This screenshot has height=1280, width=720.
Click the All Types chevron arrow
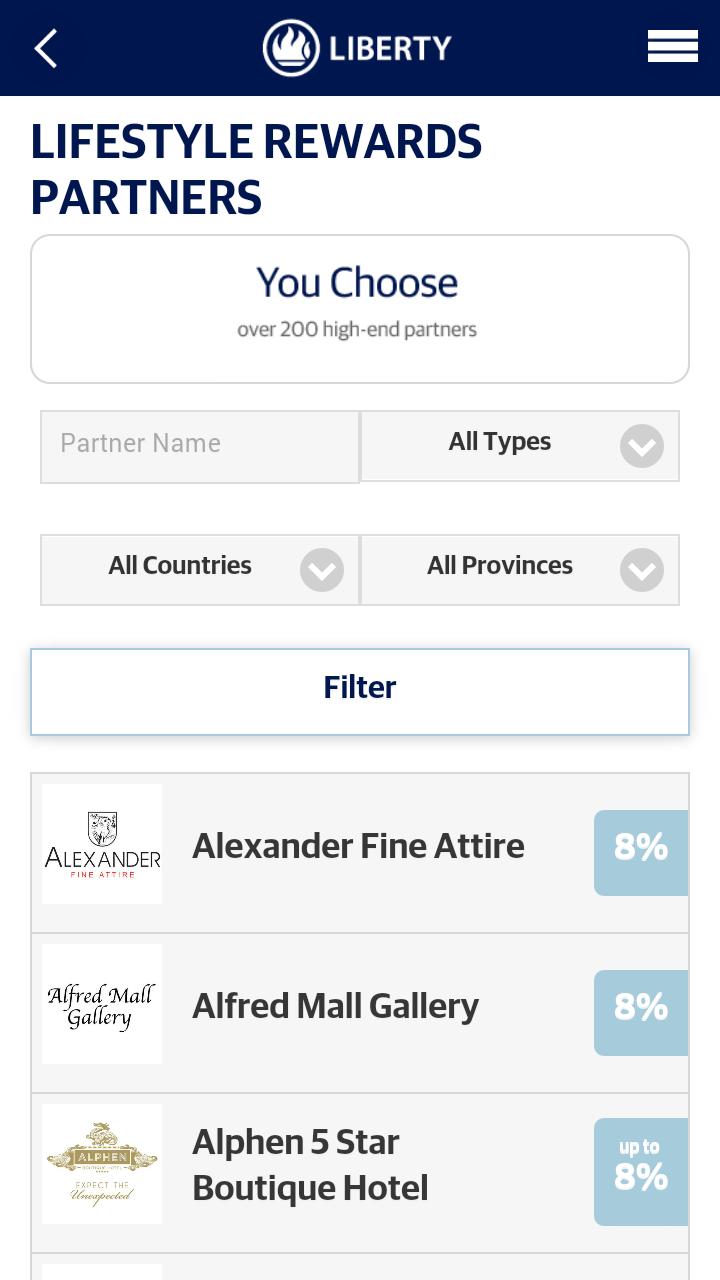click(642, 446)
